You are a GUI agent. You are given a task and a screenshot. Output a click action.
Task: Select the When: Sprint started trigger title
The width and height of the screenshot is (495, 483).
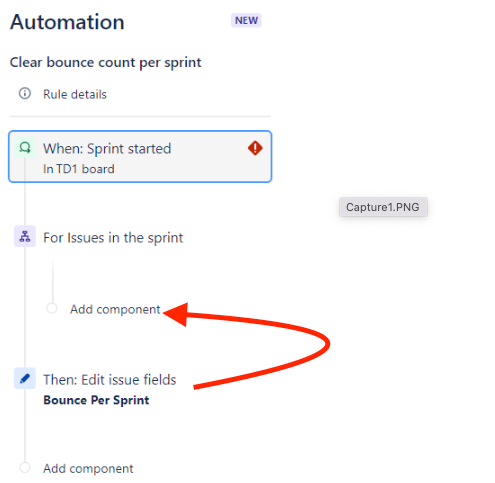(107, 148)
